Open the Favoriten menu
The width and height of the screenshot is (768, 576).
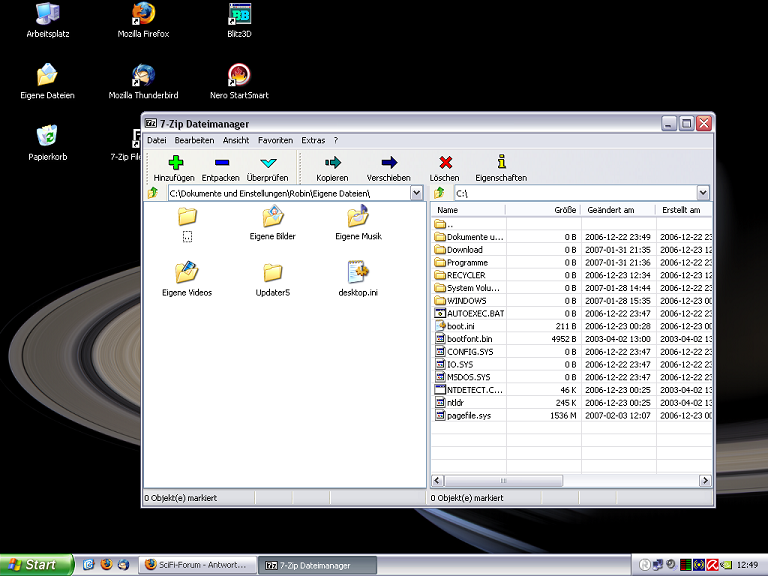275,141
